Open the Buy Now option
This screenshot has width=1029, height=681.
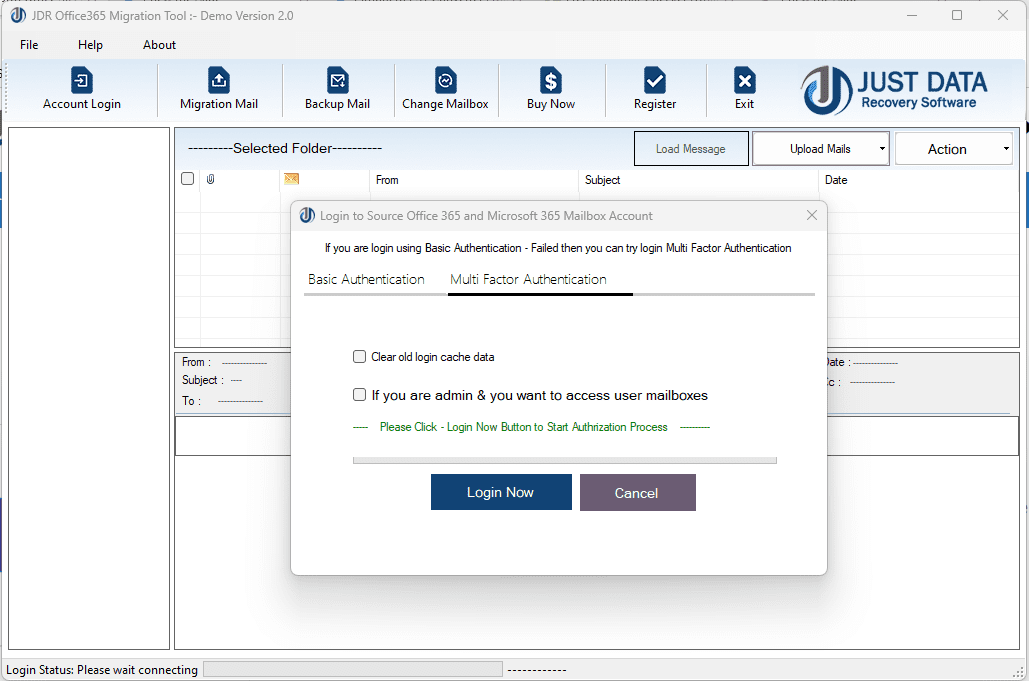pyautogui.click(x=551, y=89)
